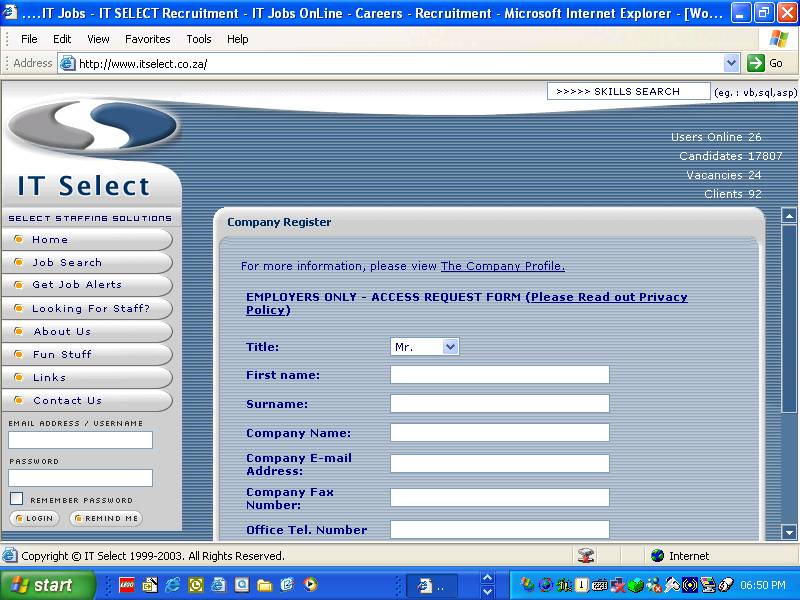
Task: Click the Company E-mail Address field
Action: (500, 464)
